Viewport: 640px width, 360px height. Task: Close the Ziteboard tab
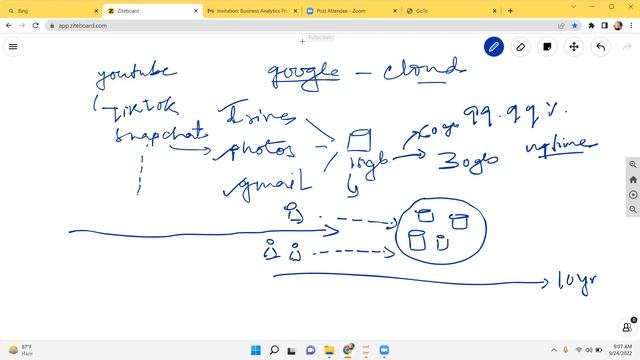point(196,11)
